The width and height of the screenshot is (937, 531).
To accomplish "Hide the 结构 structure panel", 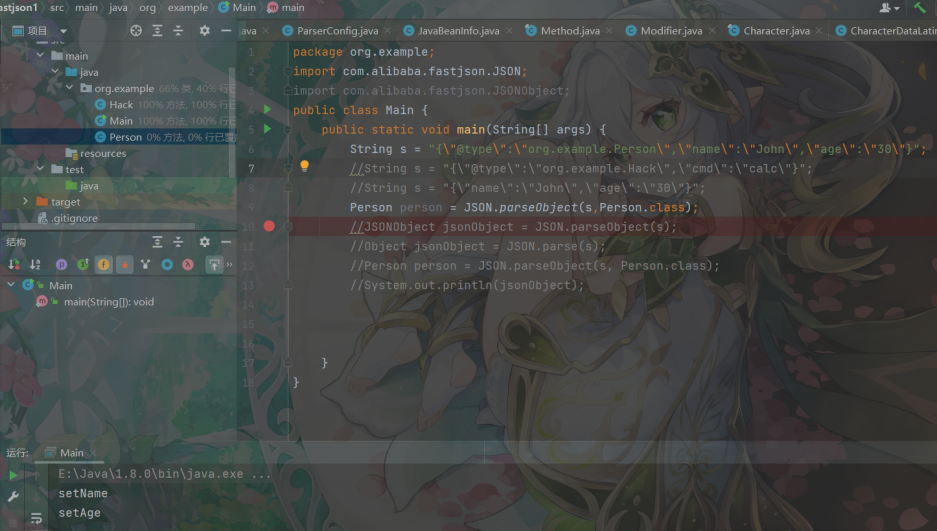I will coord(226,242).
